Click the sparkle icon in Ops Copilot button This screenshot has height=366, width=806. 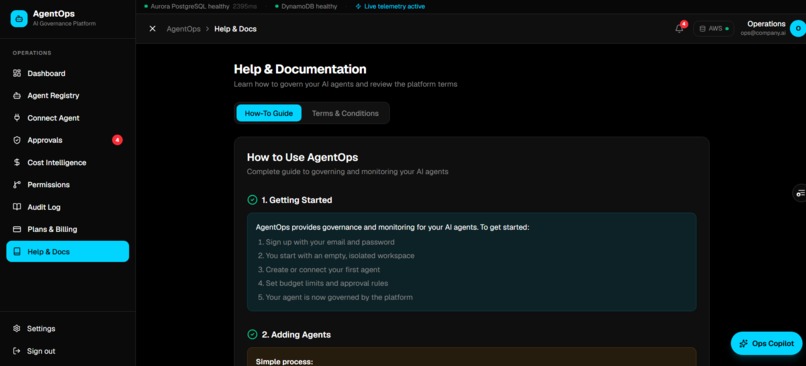(x=743, y=344)
